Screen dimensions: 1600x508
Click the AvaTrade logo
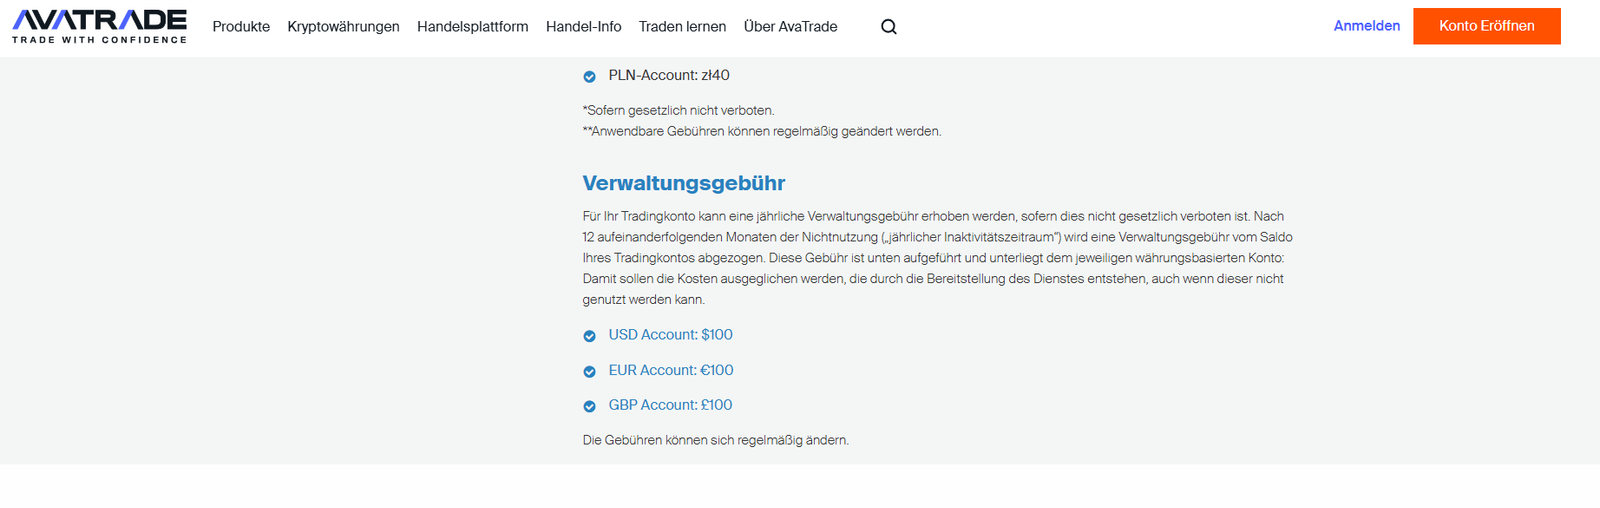tap(99, 26)
